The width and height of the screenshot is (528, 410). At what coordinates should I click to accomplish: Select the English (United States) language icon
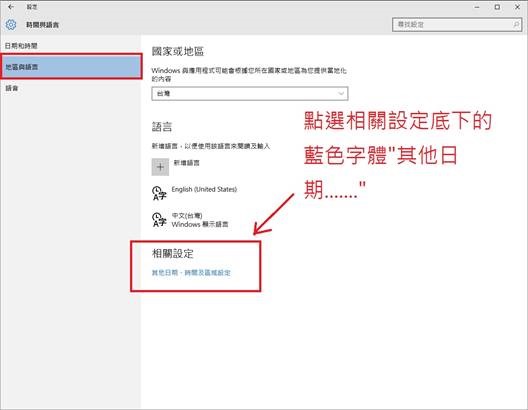click(x=159, y=193)
